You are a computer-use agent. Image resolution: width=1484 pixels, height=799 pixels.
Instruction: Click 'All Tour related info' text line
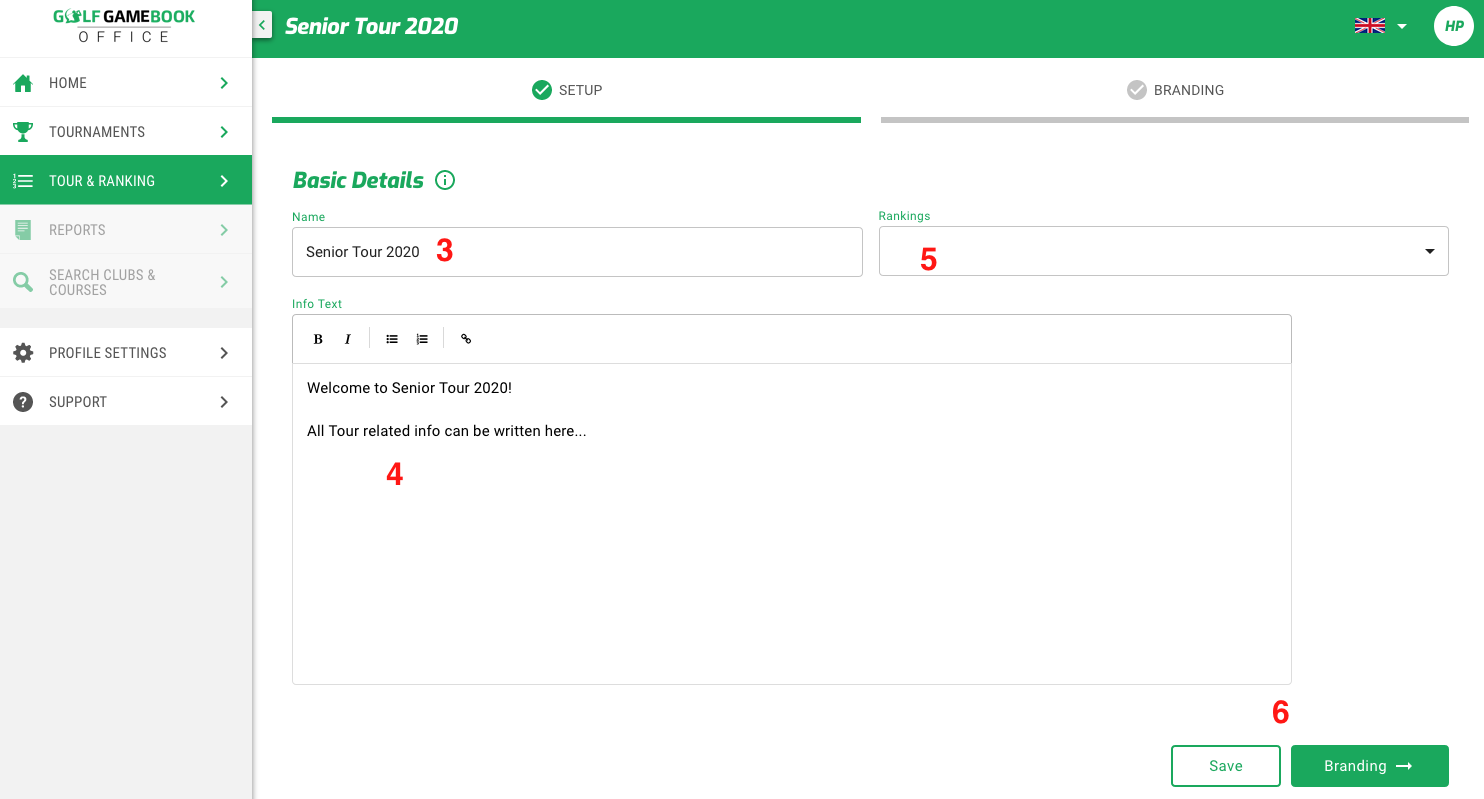pyautogui.click(x=447, y=432)
